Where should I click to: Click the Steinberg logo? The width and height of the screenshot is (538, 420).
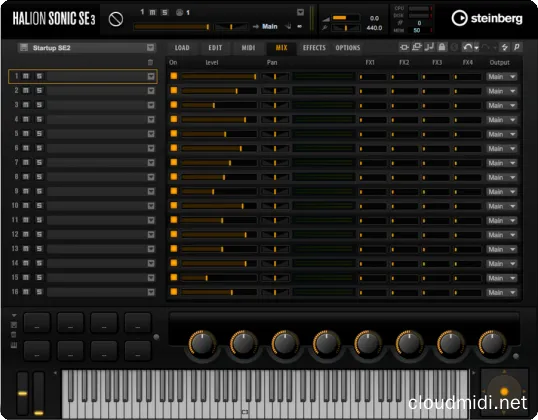[487, 18]
